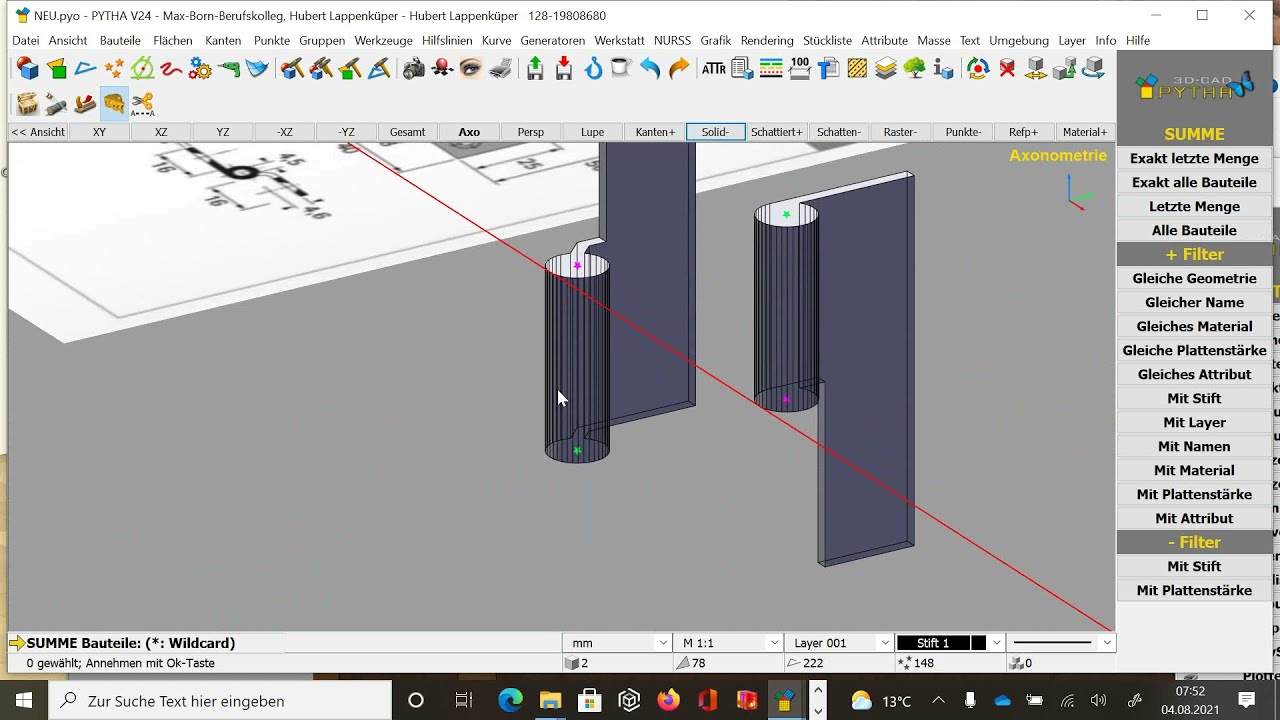
Task: Show hidden system tray icons chevron
Action: point(938,701)
